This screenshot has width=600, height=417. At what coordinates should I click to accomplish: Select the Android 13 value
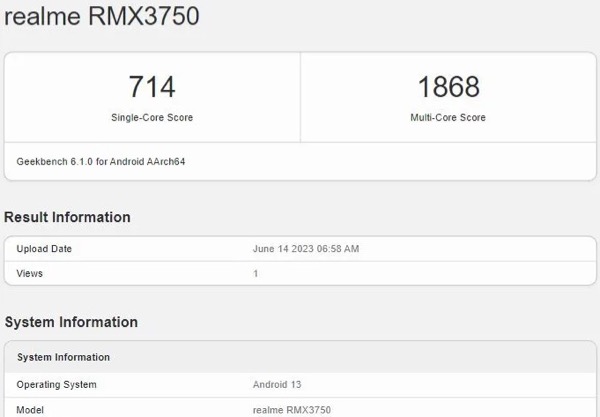point(277,384)
